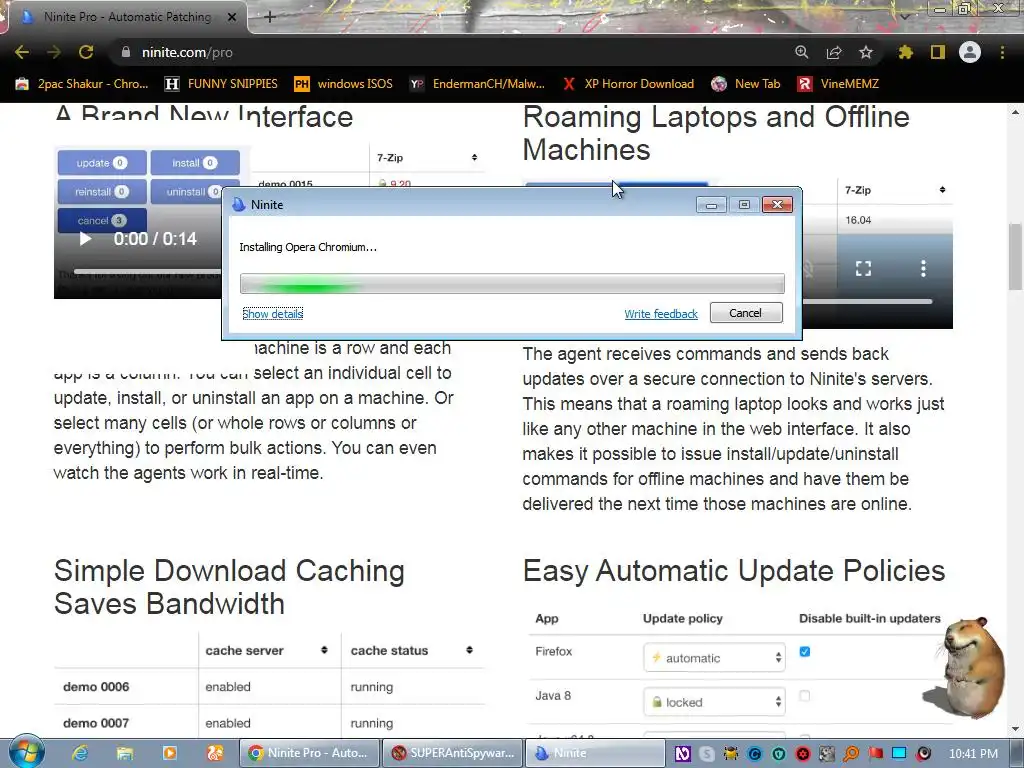Click the reinstall button in demo video
Viewport: 1024px width, 768px height.
point(102,192)
